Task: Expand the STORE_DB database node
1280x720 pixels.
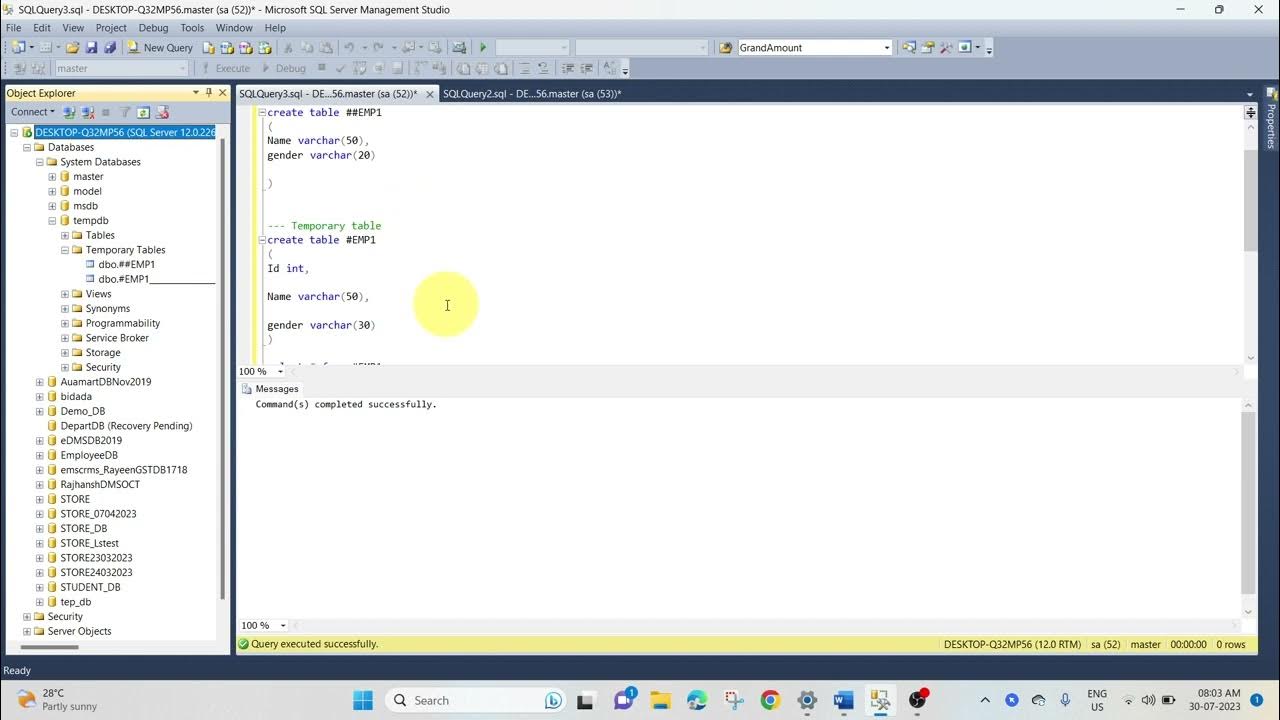Action: [40, 529]
